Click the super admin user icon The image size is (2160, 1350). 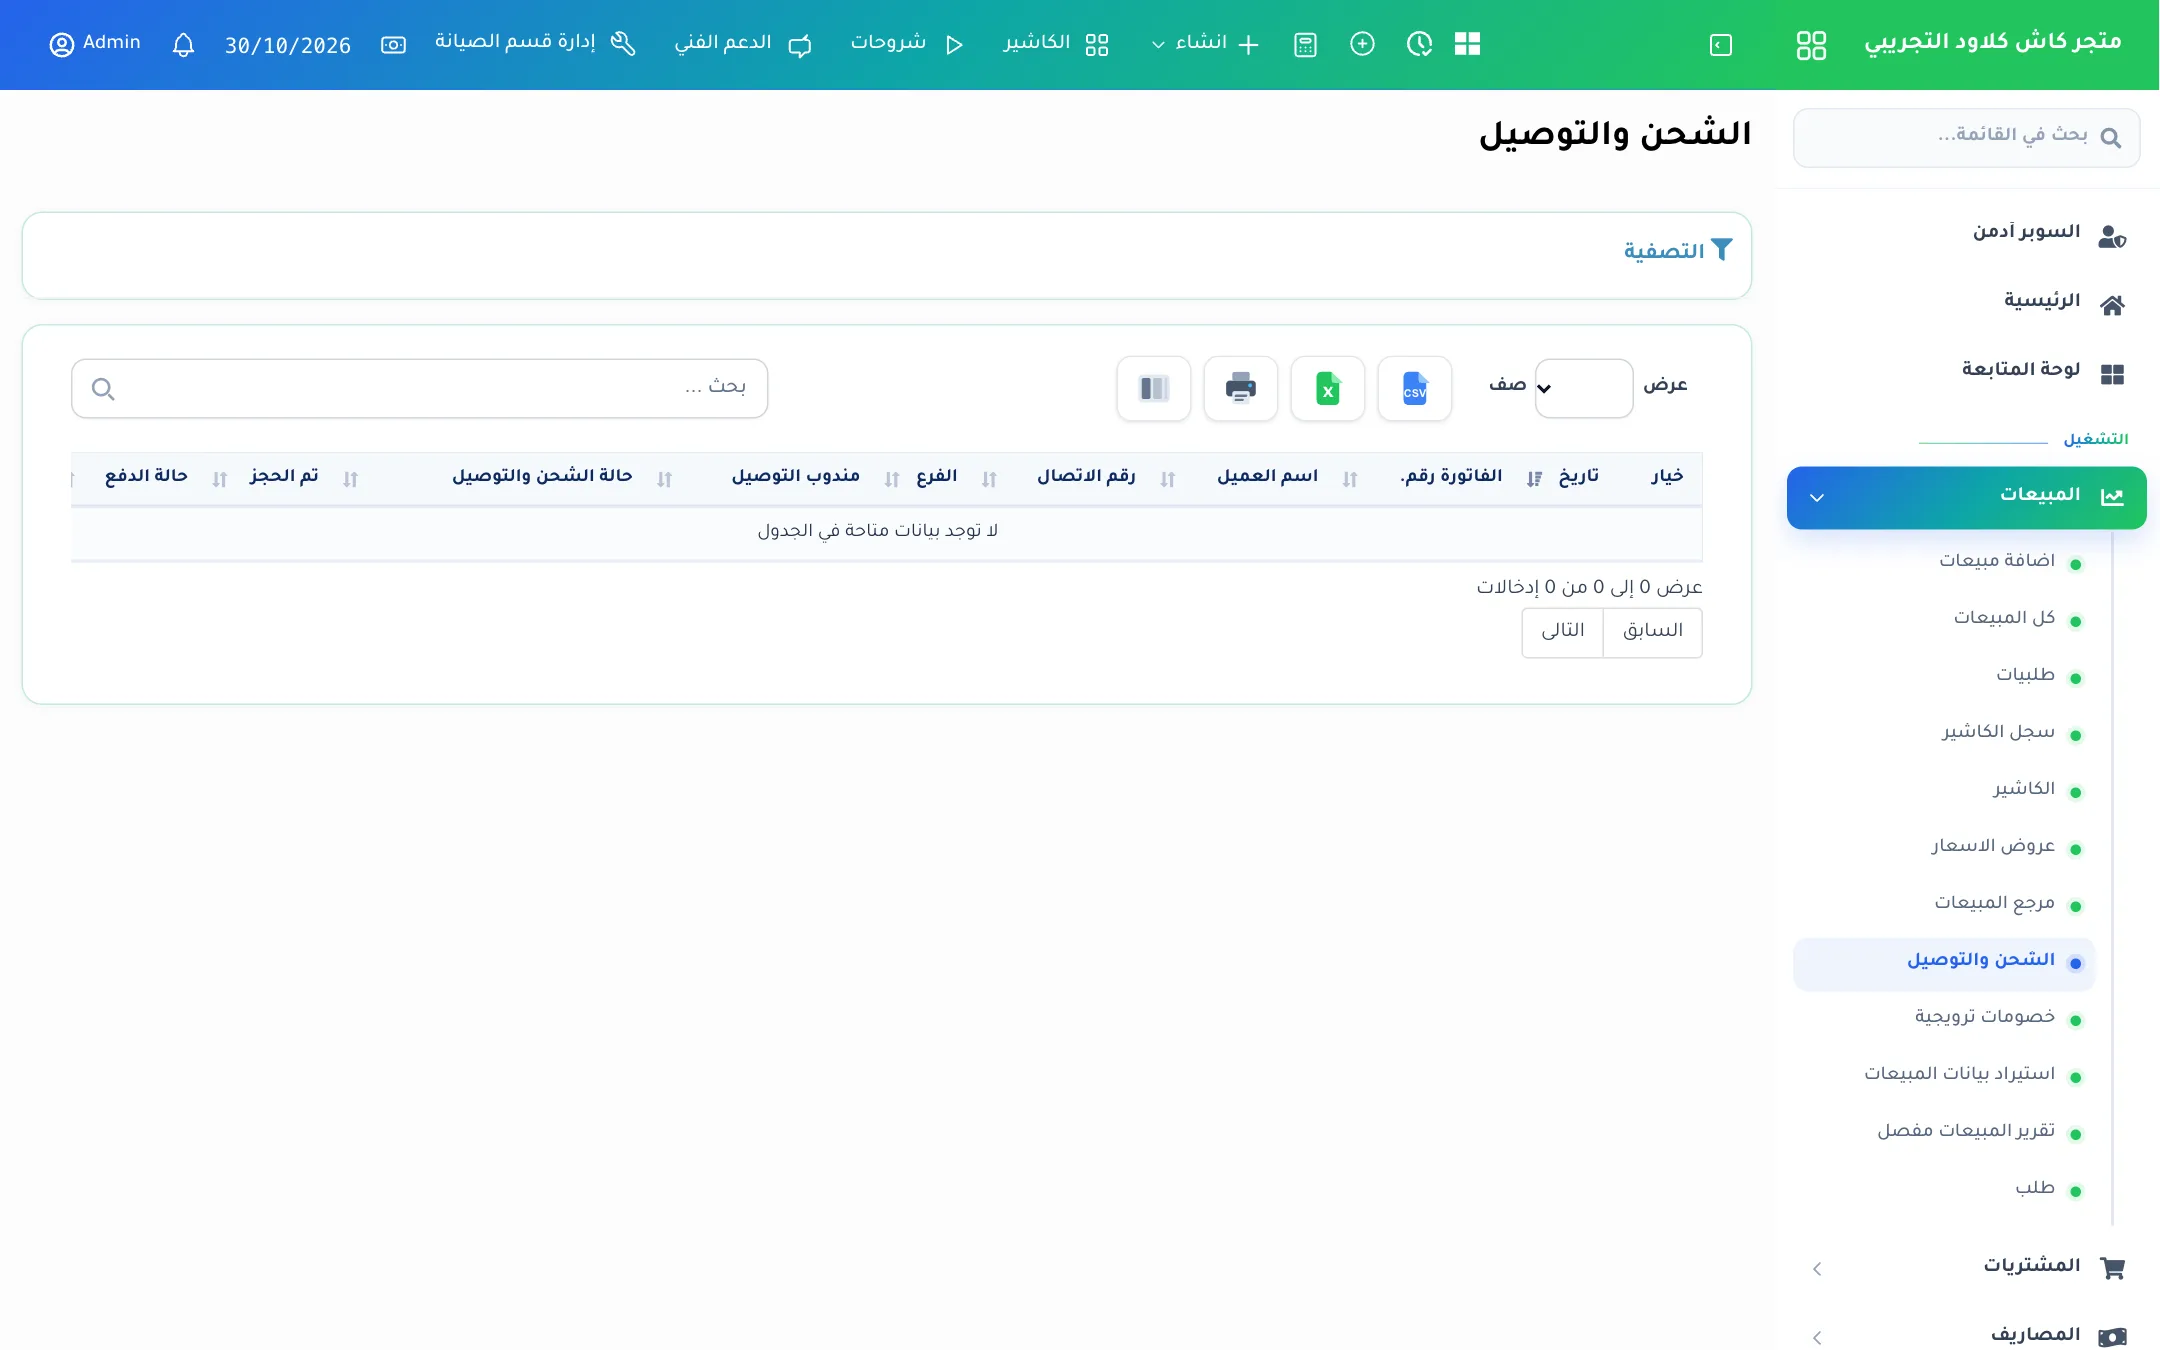coord(2112,236)
